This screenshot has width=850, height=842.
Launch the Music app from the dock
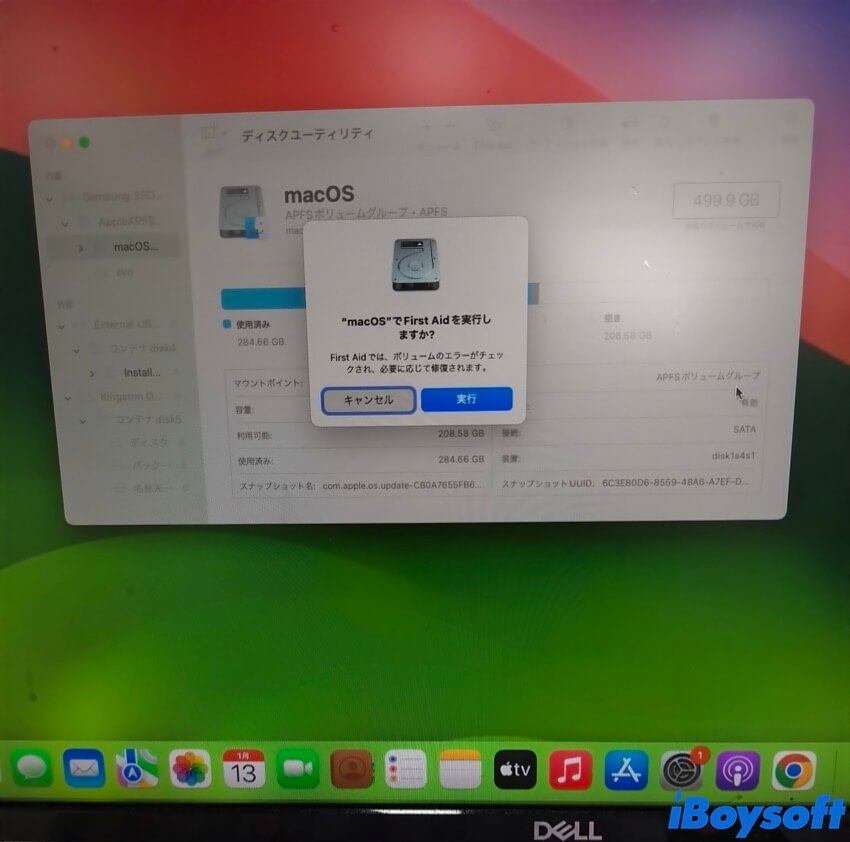tap(571, 770)
